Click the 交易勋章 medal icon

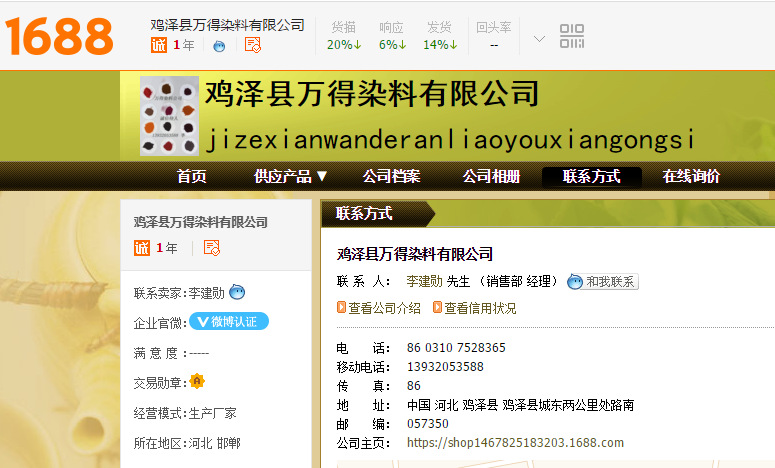point(197,381)
